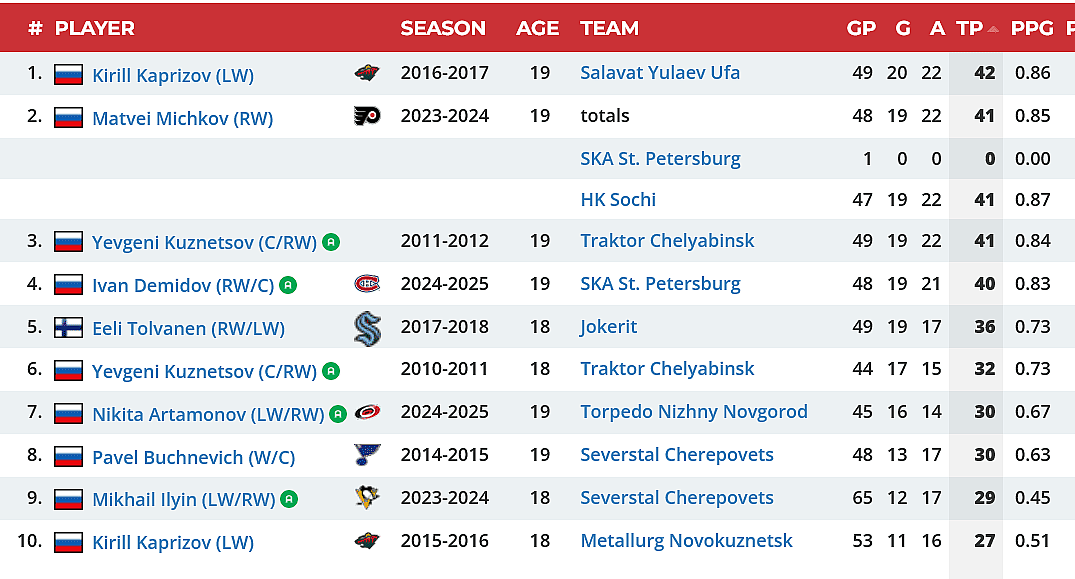Click the Montreal Canadiens logo beside Ivan Demidov
Image resolution: width=1075 pixels, height=579 pixels.
pyautogui.click(x=367, y=284)
